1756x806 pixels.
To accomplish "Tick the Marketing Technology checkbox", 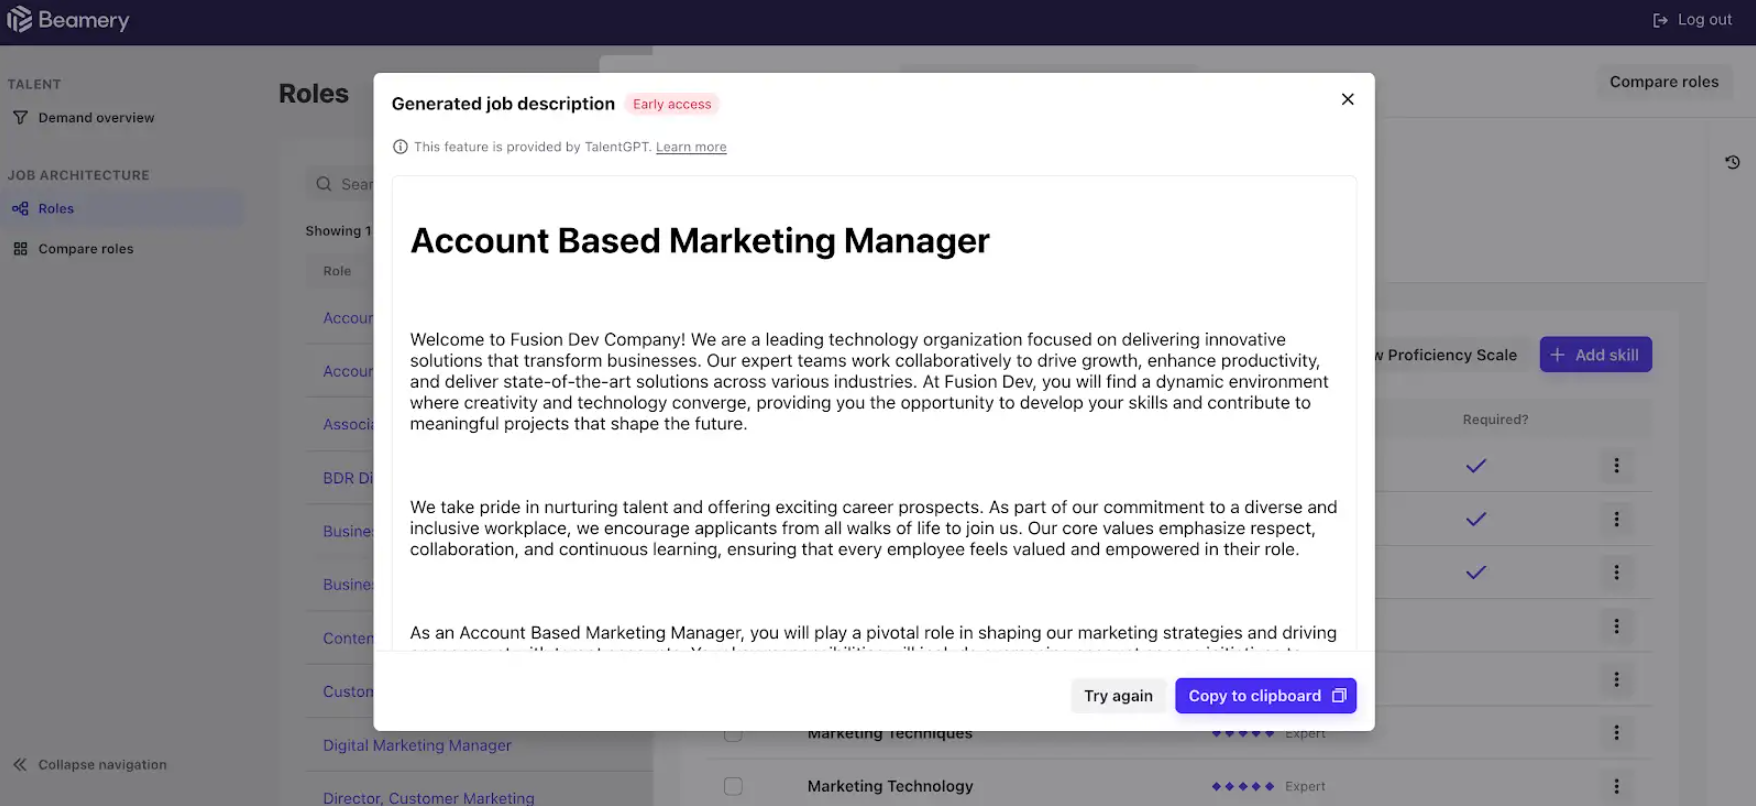I will 733,787.
